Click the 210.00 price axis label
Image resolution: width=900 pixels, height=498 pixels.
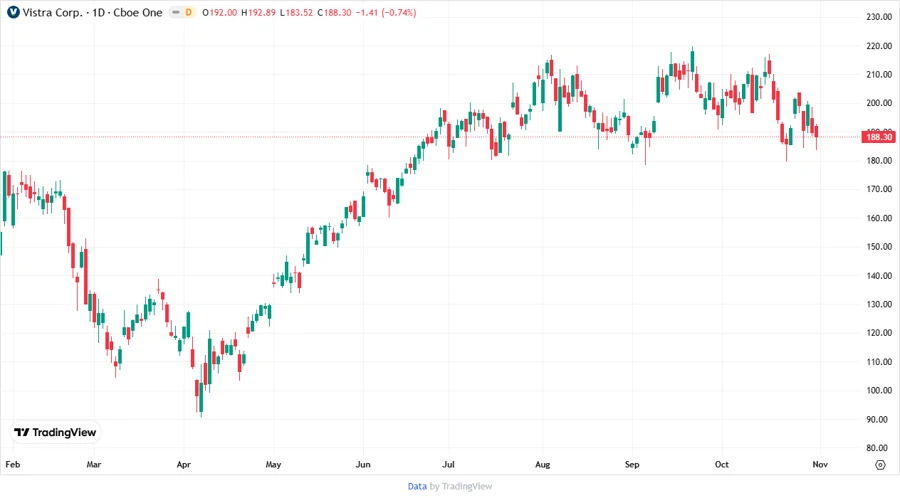[x=879, y=75]
